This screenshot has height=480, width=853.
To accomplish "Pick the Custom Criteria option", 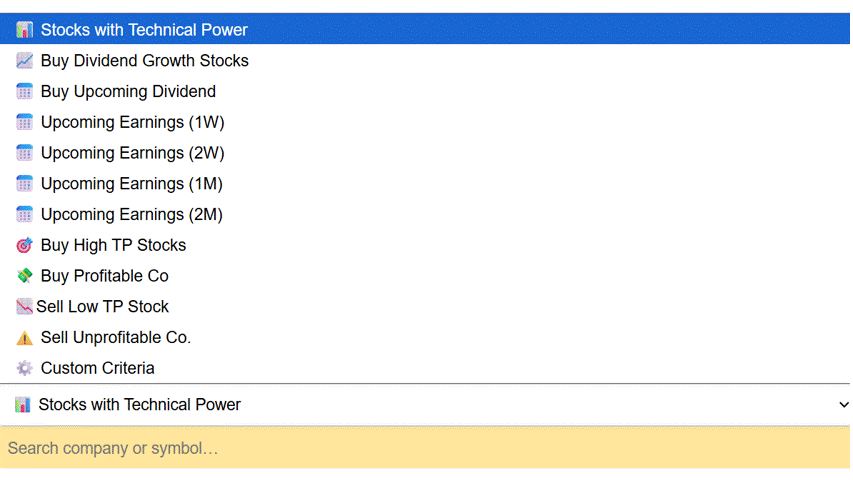I will (98, 368).
